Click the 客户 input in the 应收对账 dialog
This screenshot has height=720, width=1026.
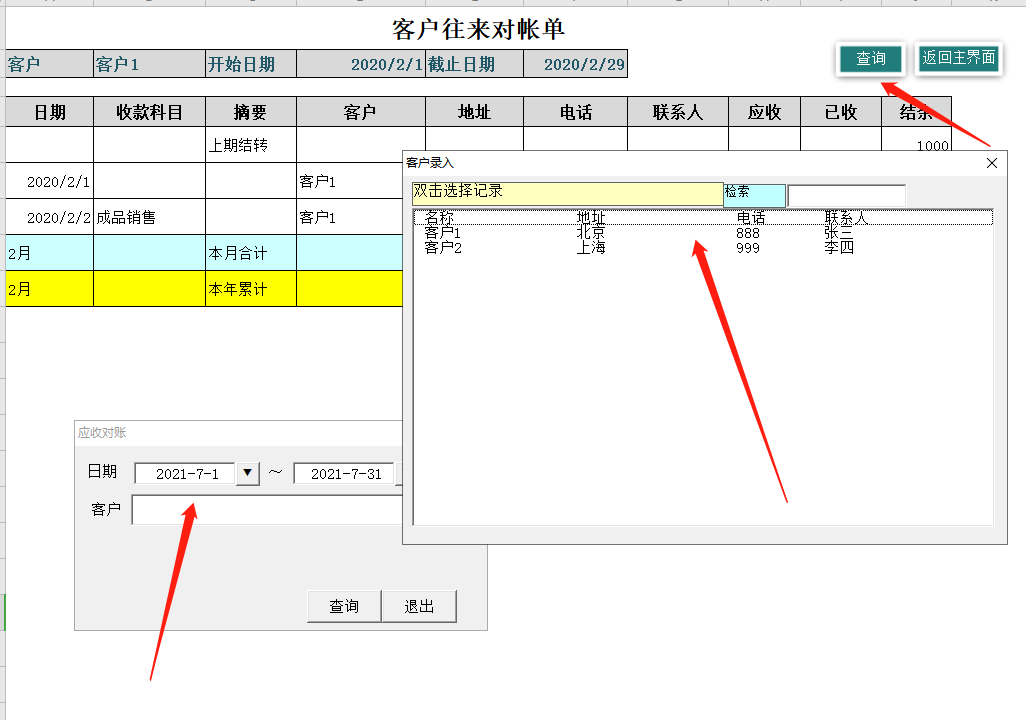coord(267,509)
